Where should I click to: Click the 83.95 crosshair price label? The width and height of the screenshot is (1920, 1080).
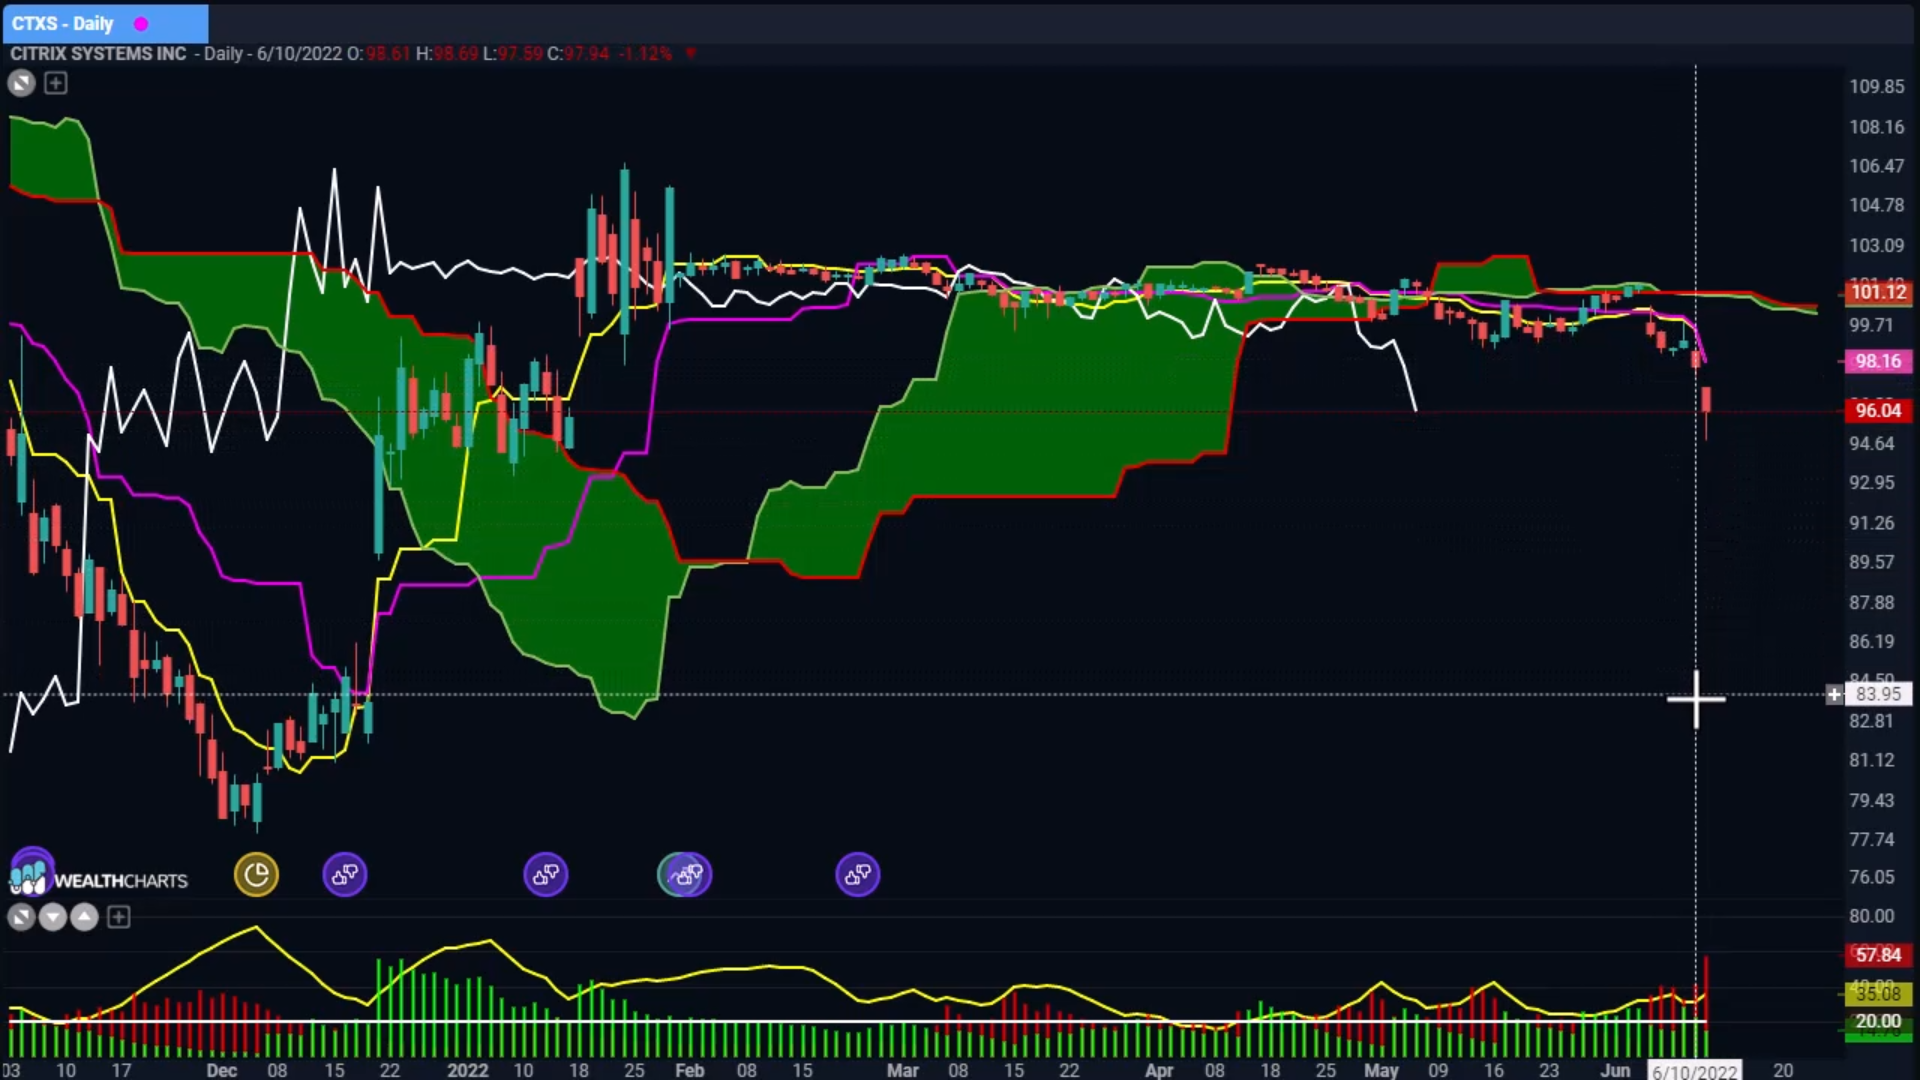pos(1878,694)
